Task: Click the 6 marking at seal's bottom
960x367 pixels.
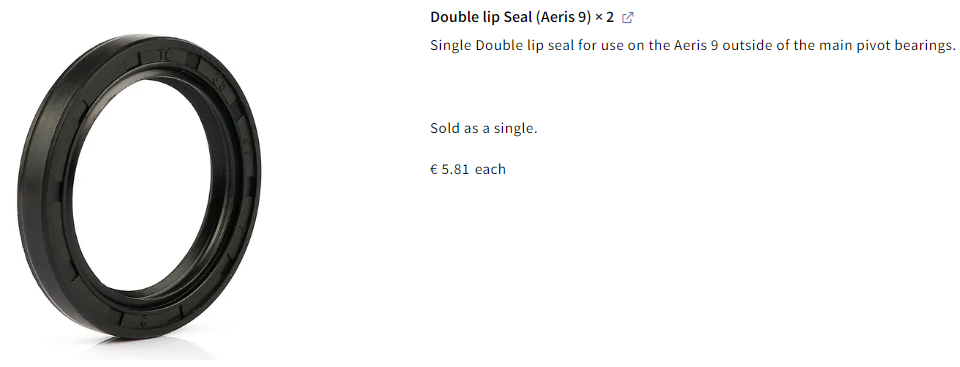Action: click(x=144, y=320)
